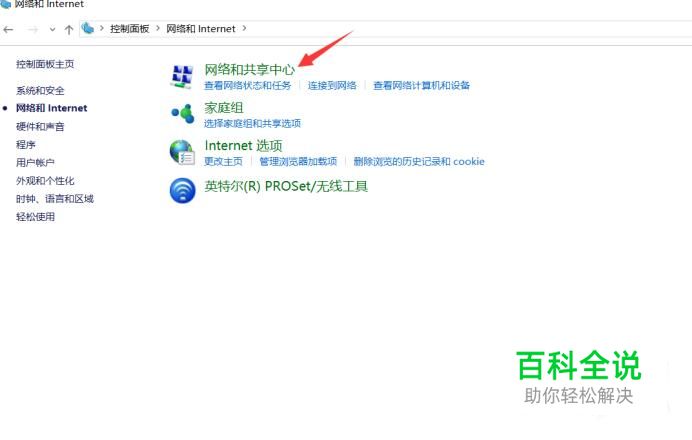Go to 控制面板主页 in sidebar
The image size is (692, 440).
click(x=45, y=64)
